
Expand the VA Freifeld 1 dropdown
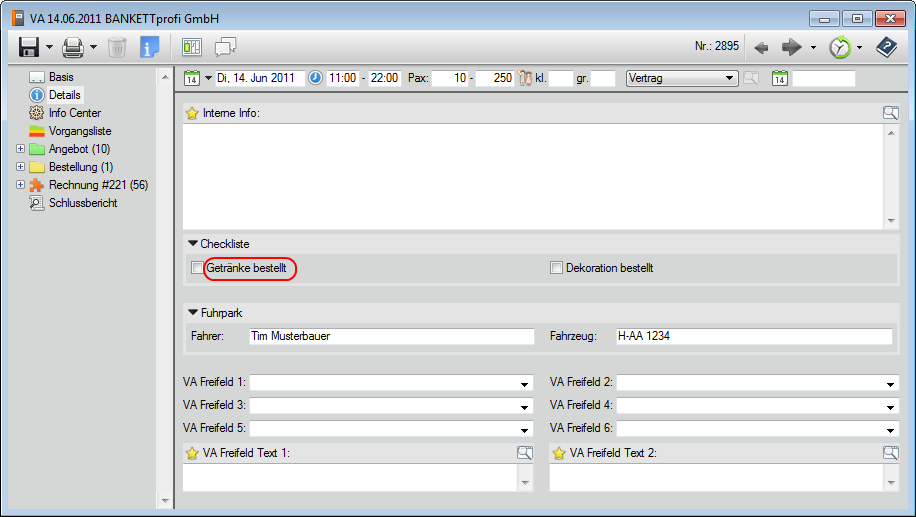tap(525, 383)
